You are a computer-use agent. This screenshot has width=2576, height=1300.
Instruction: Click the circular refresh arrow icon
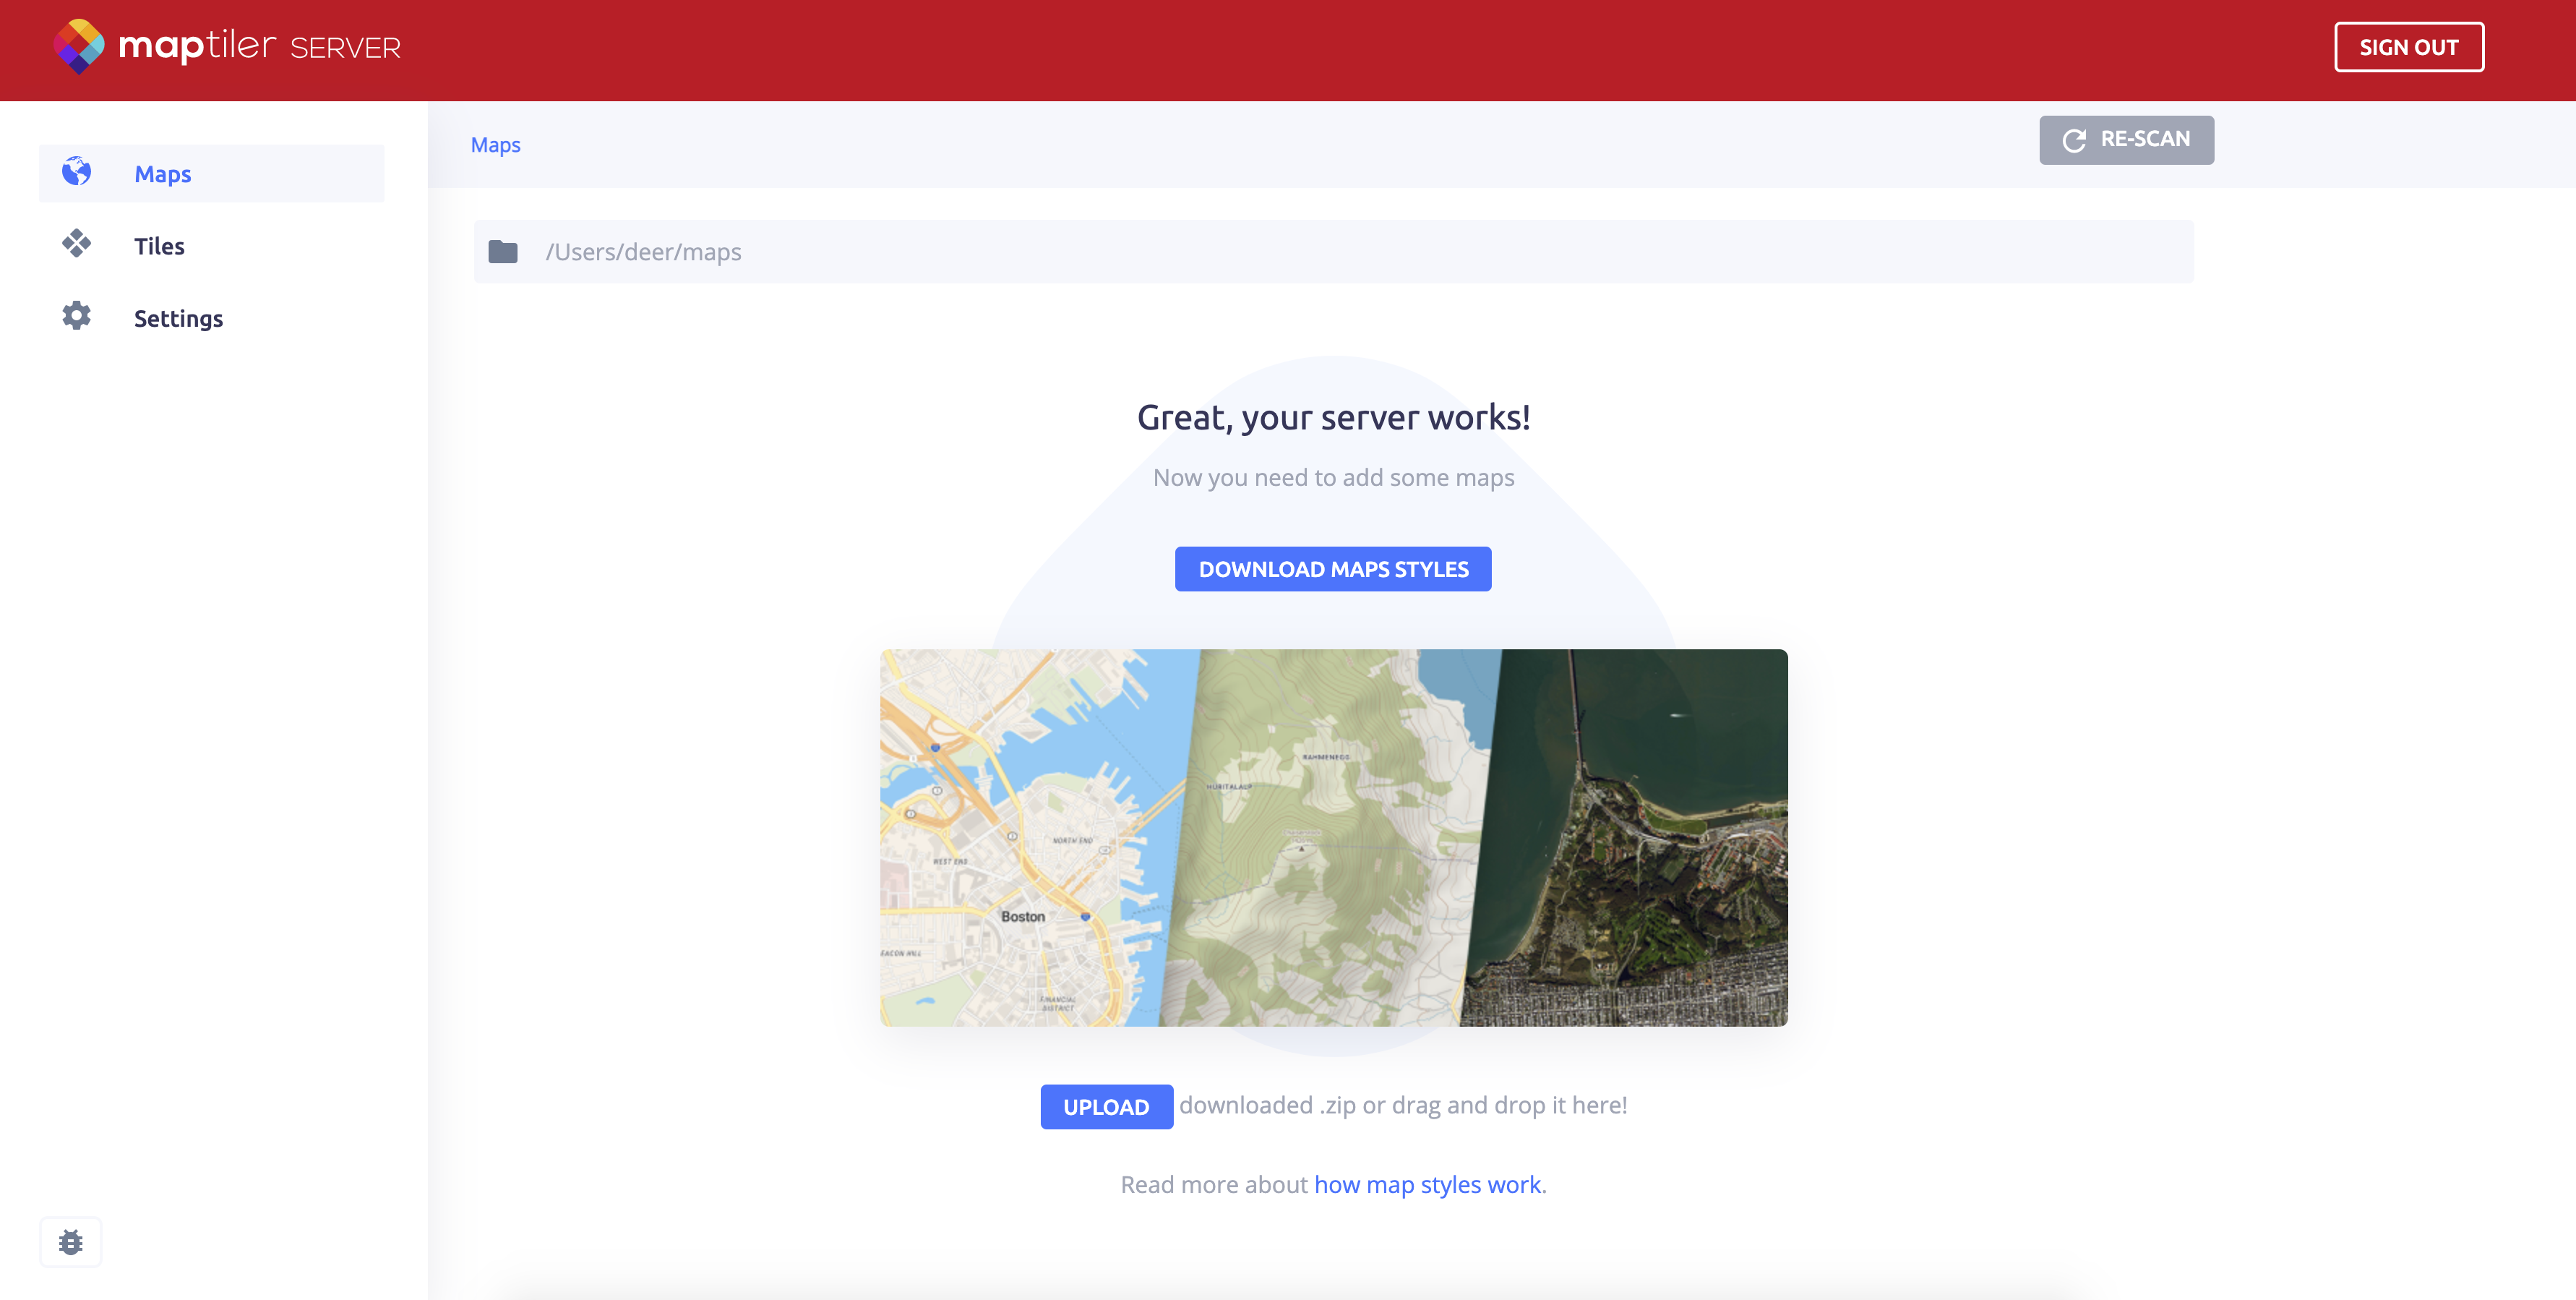click(x=2074, y=140)
